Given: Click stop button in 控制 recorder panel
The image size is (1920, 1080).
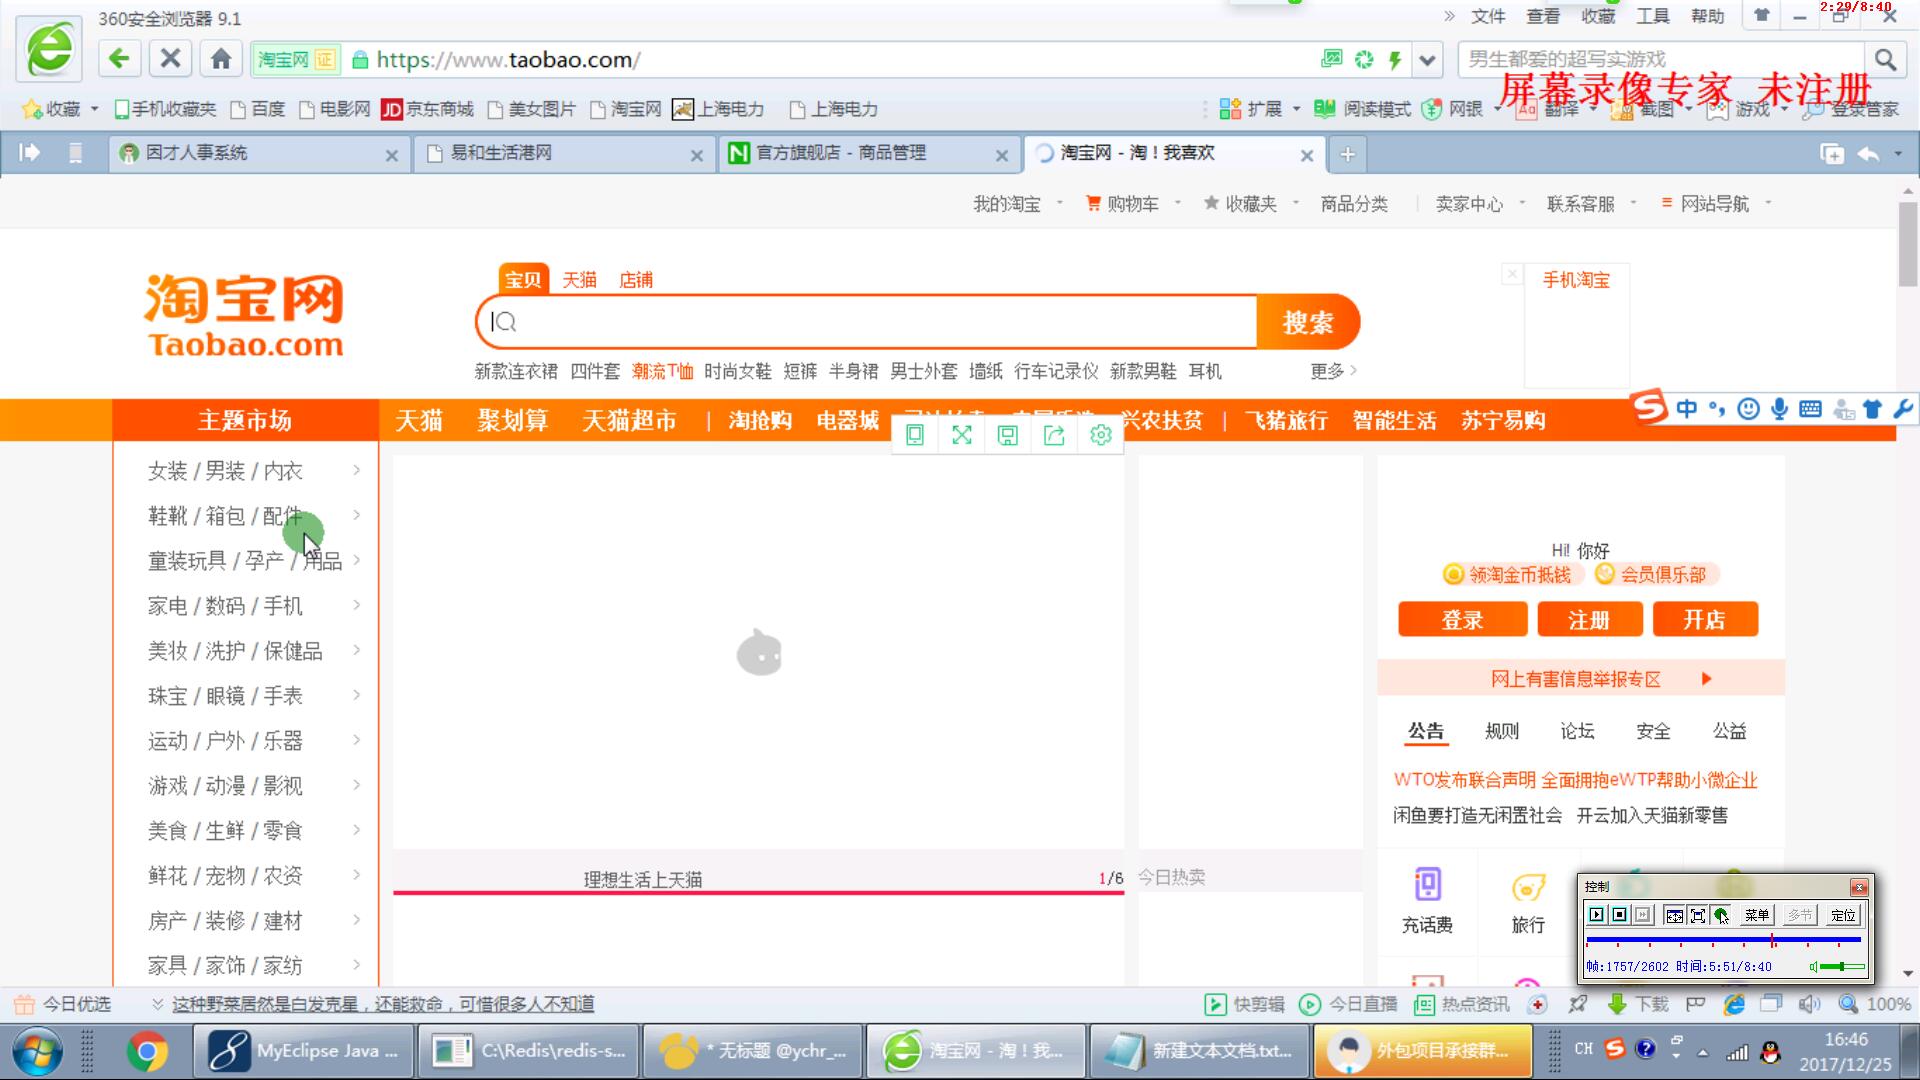Looking at the screenshot, I should 1619,915.
